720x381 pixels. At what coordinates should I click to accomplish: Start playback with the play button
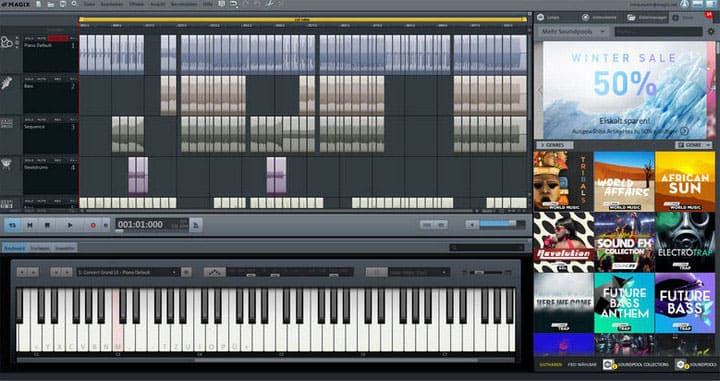click(x=70, y=225)
